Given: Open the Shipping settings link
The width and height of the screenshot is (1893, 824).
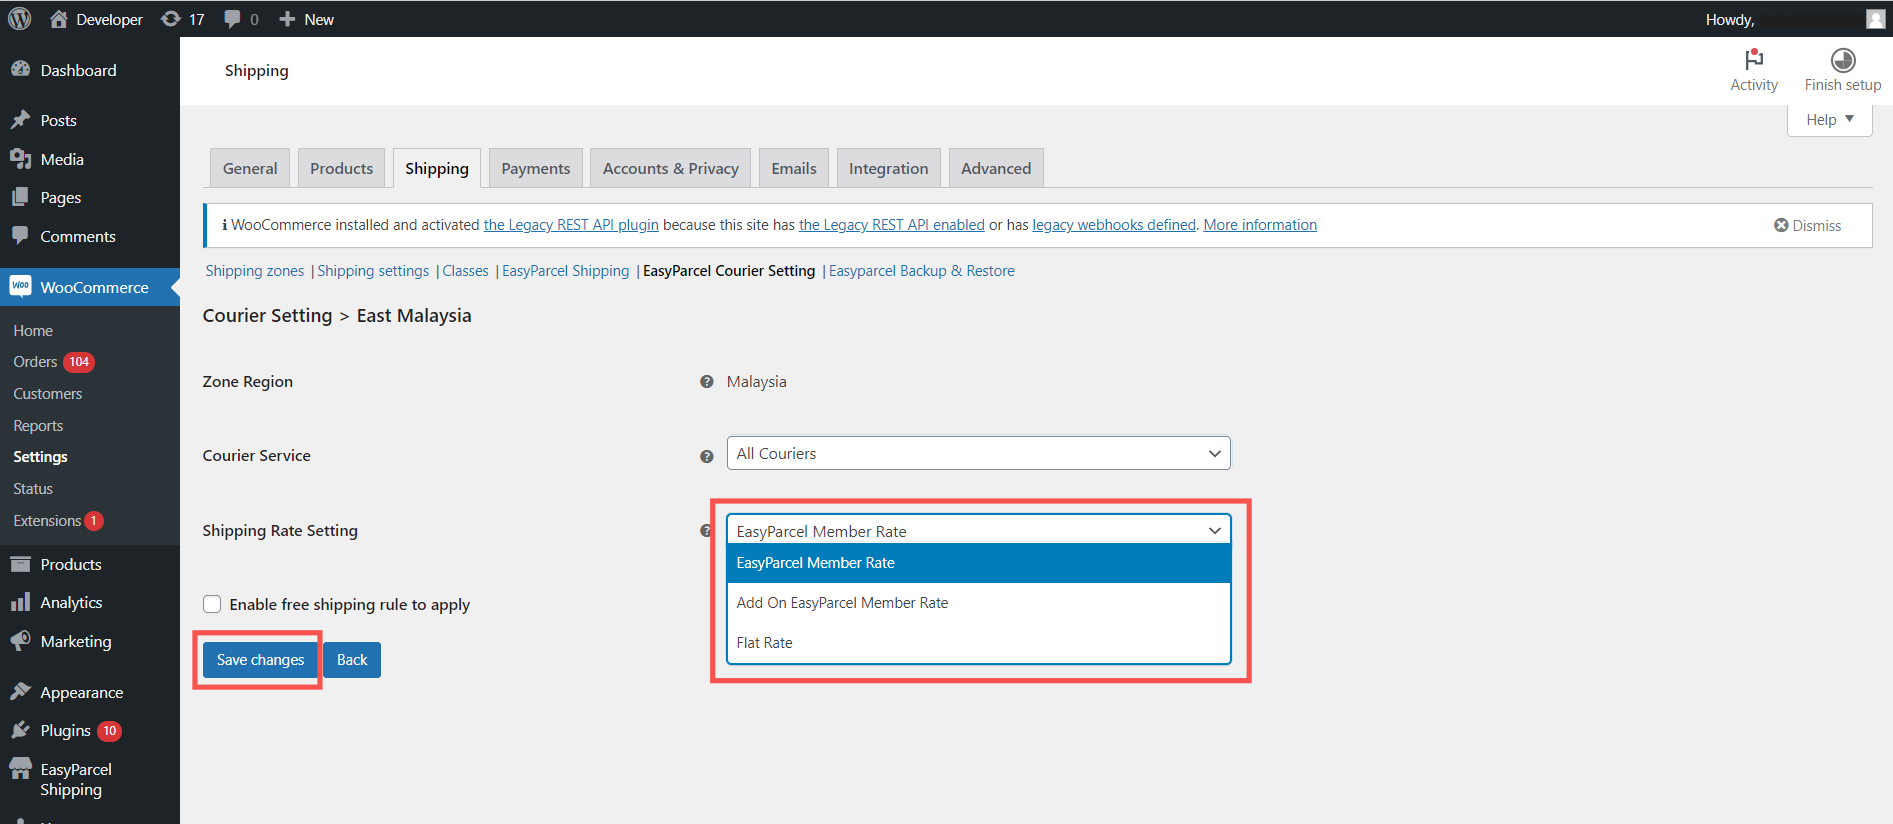Looking at the screenshot, I should click(x=373, y=271).
